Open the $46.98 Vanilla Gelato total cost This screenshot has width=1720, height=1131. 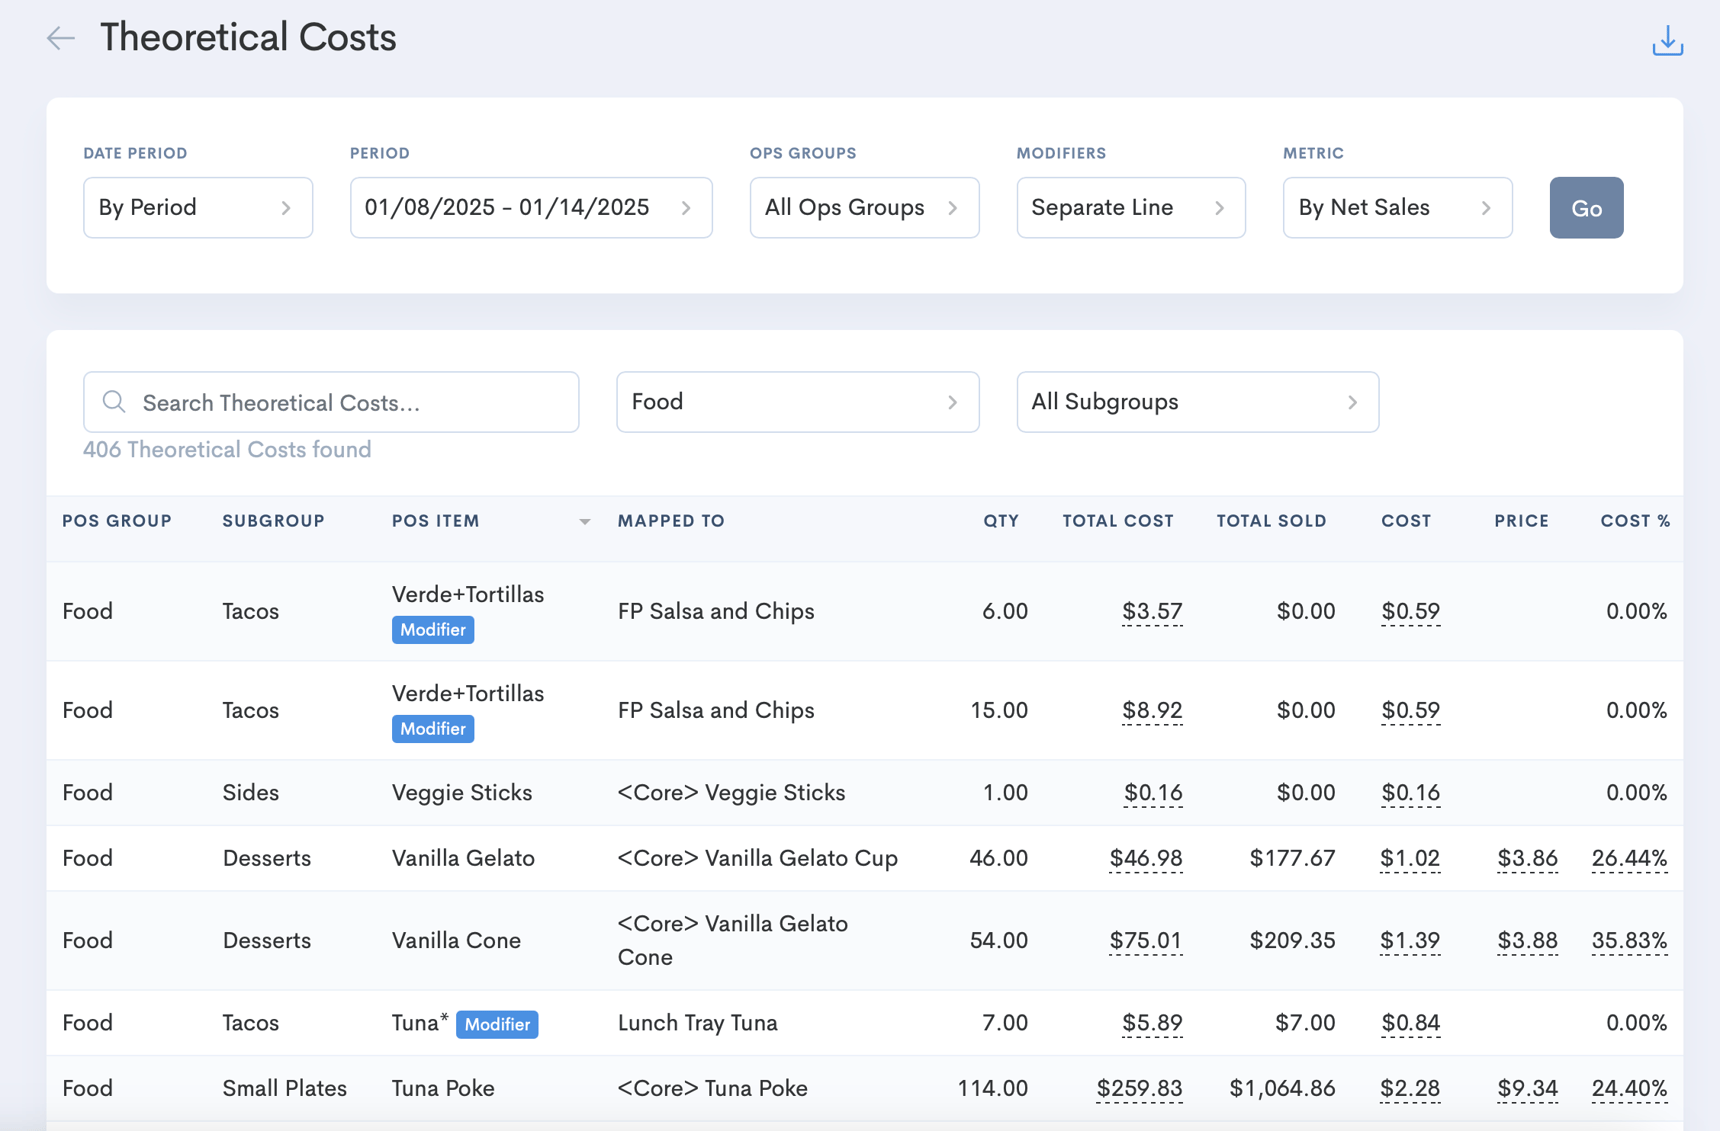pos(1145,858)
